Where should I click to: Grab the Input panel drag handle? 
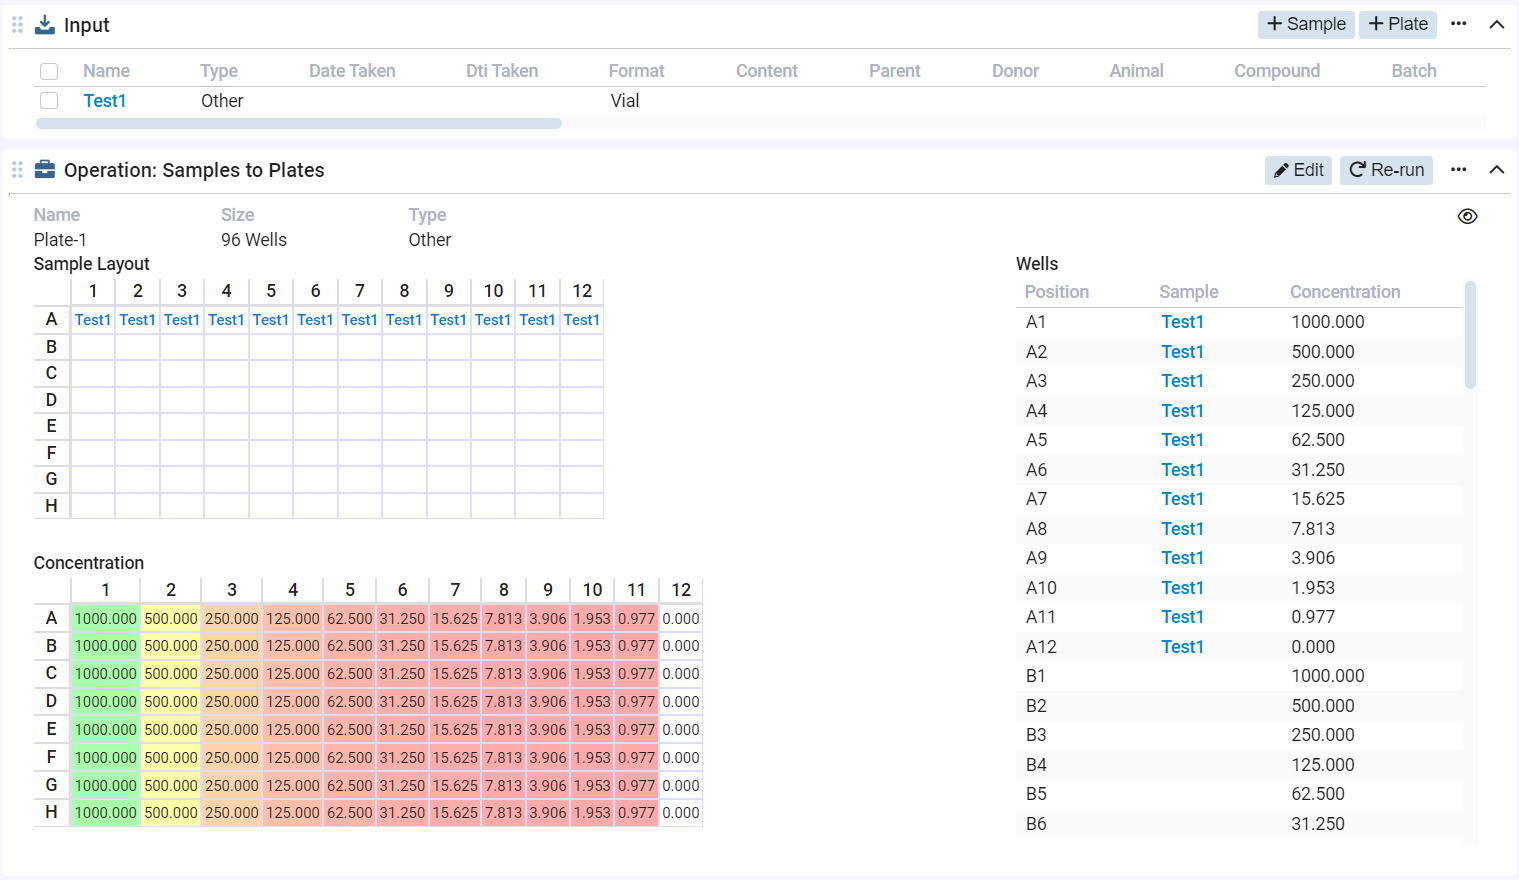[x=17, y=25]
